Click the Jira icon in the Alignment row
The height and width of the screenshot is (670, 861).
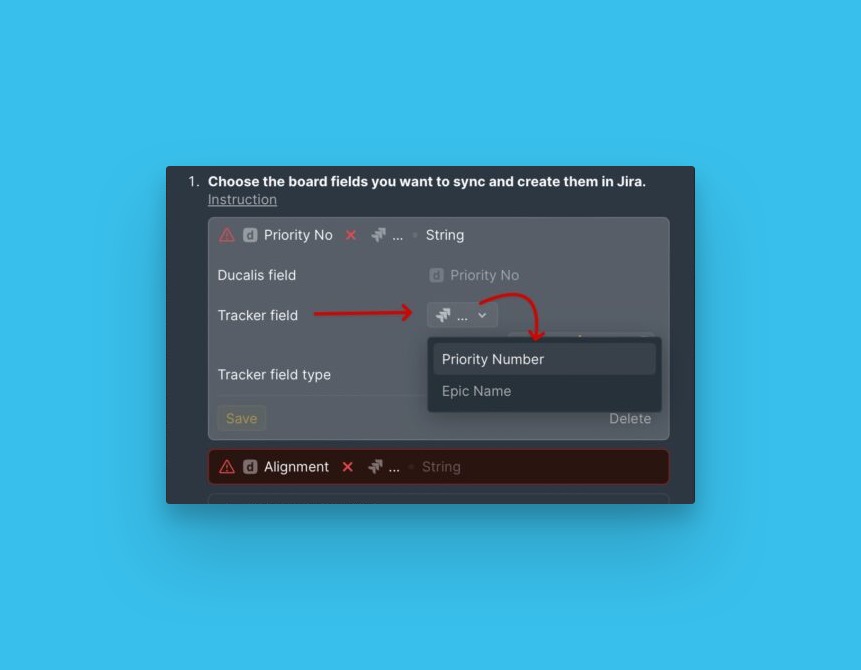point(375,467)
